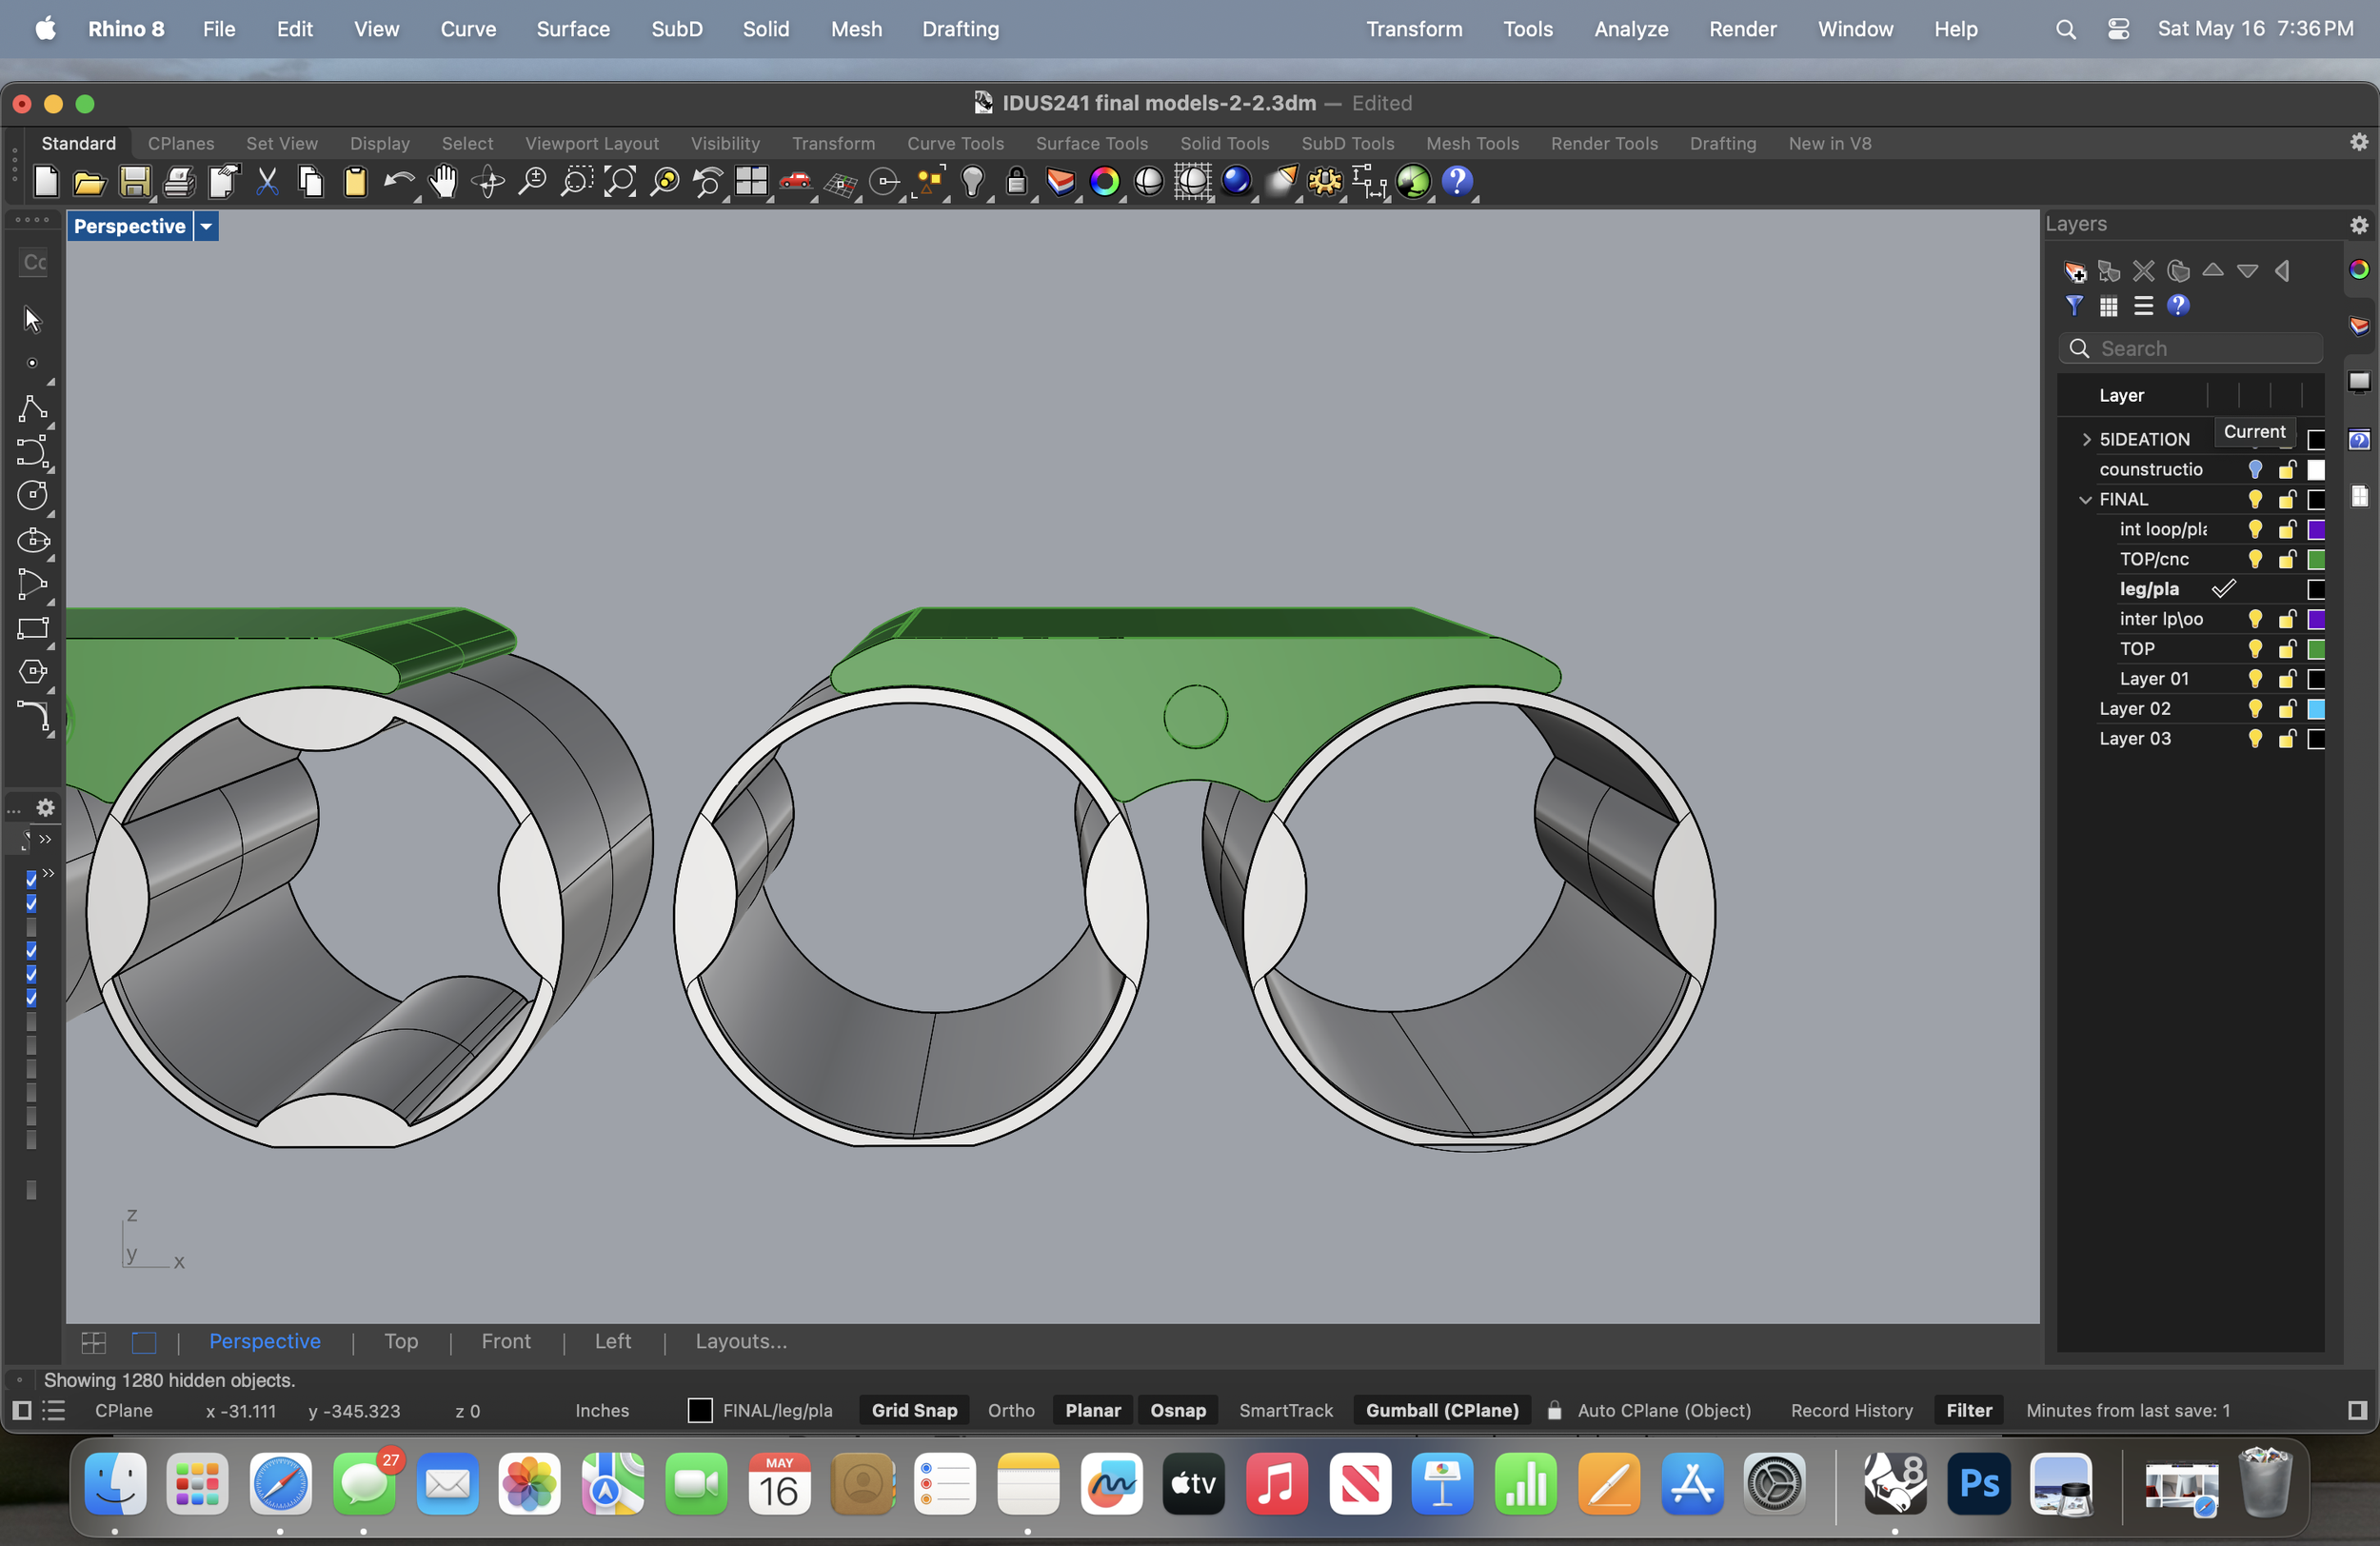
Task: Expand the 5IDEATION layer group
Action: 2086,439
